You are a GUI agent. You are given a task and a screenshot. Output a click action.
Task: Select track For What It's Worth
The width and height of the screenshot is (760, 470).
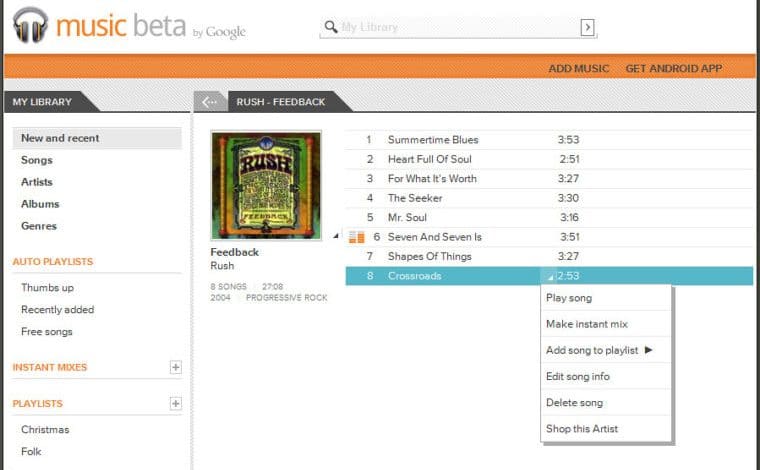(x=432, y=178)
